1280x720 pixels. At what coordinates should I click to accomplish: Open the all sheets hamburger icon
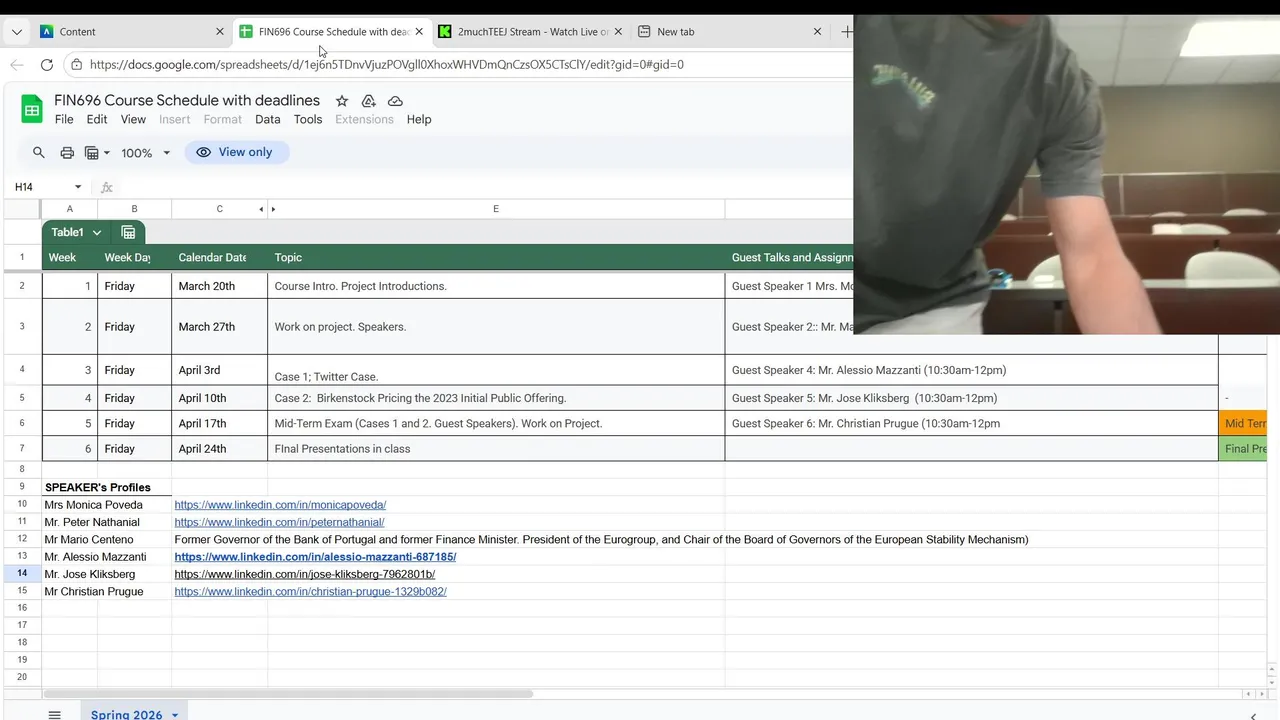[x=55, y=715]
